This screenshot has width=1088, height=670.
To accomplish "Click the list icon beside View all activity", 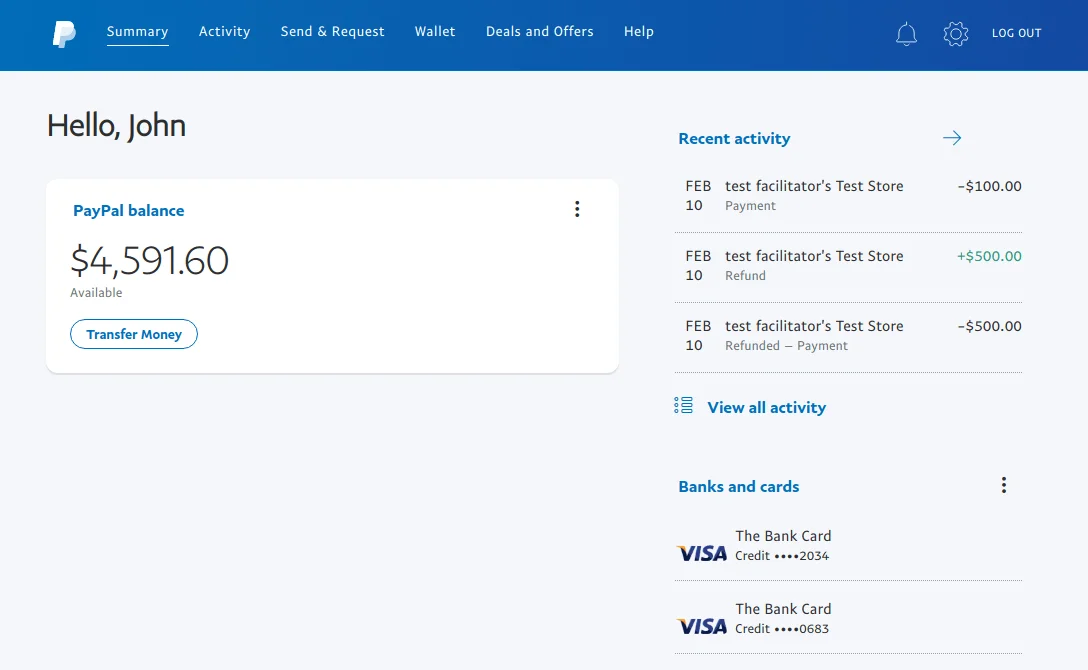I will [684, 406].
